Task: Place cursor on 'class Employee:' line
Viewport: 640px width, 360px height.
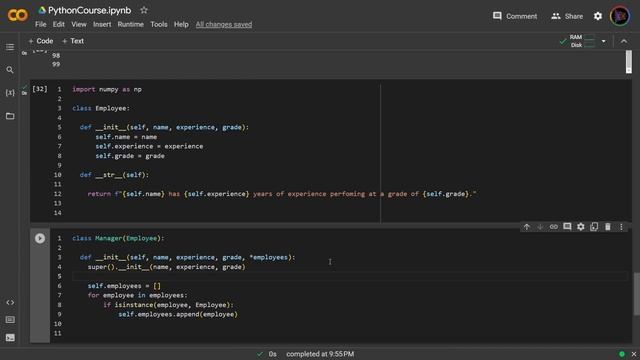Action: (x=101, y=109)
